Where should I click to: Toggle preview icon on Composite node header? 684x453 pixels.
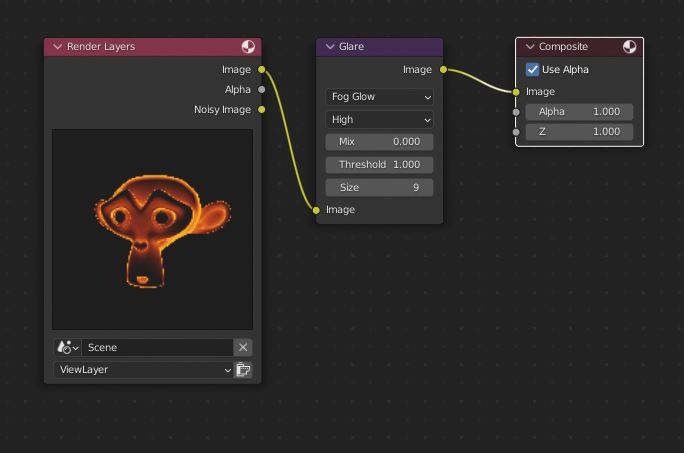pos(629,47)
